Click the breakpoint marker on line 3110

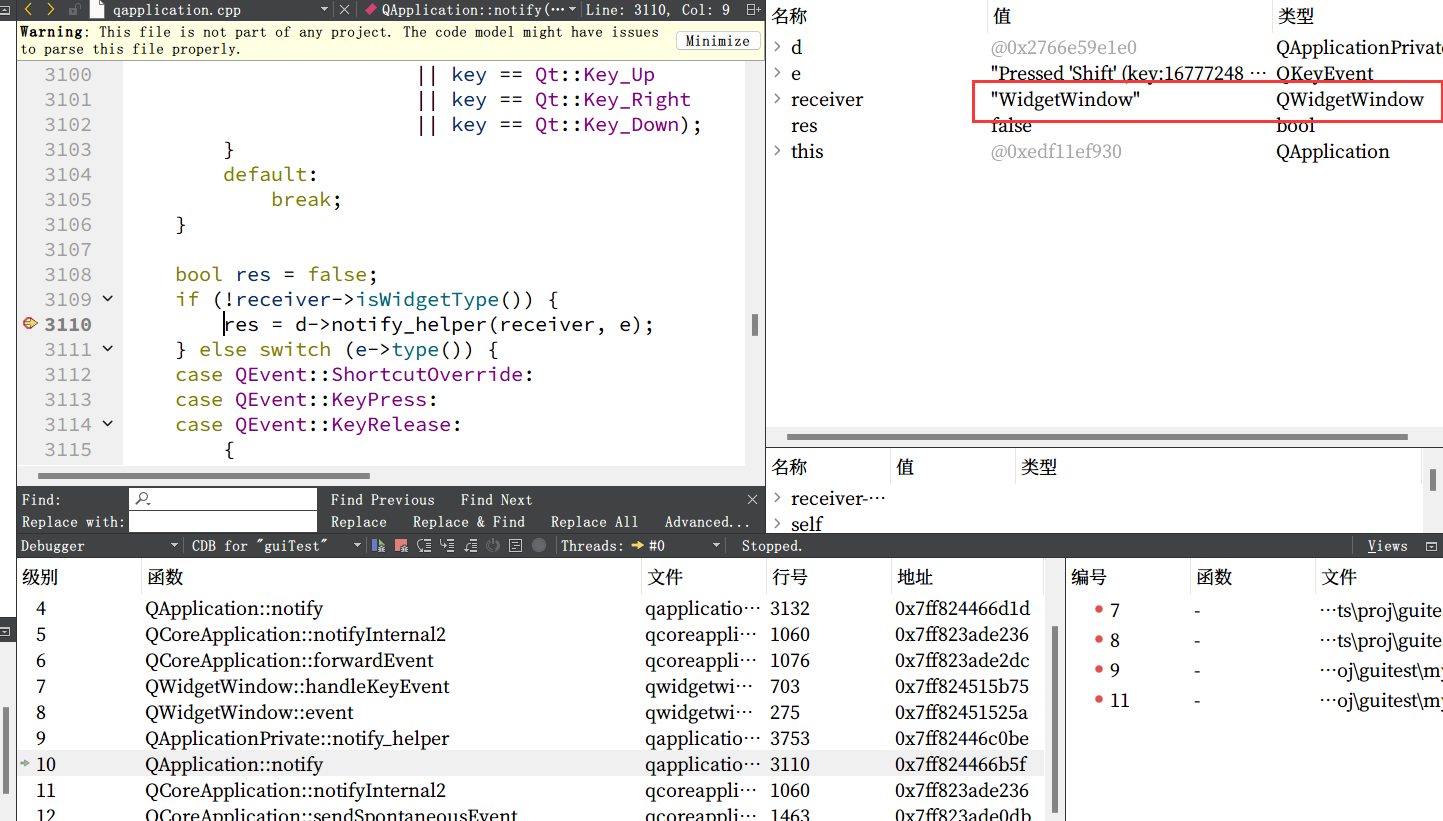click(29, 324)
